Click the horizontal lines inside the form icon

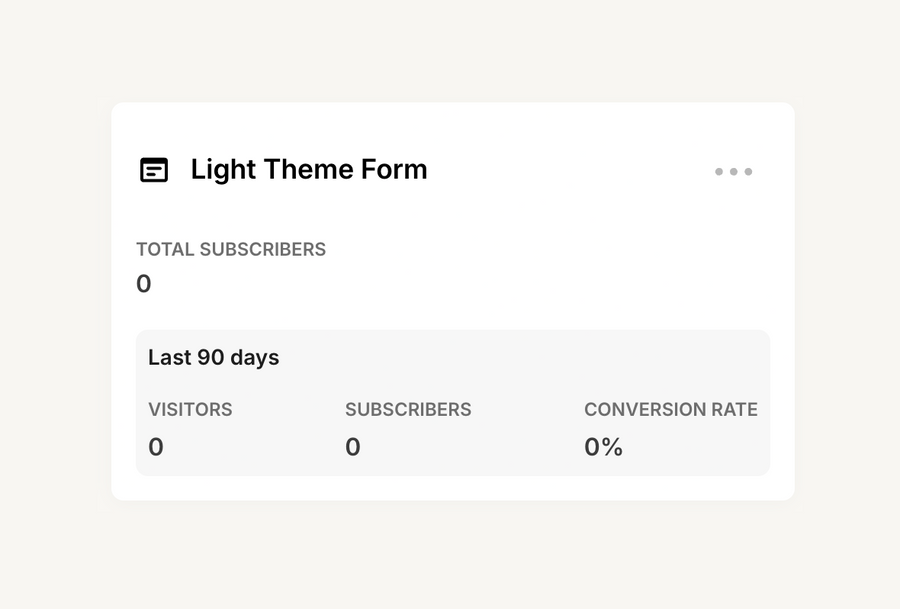click(154, 174)
